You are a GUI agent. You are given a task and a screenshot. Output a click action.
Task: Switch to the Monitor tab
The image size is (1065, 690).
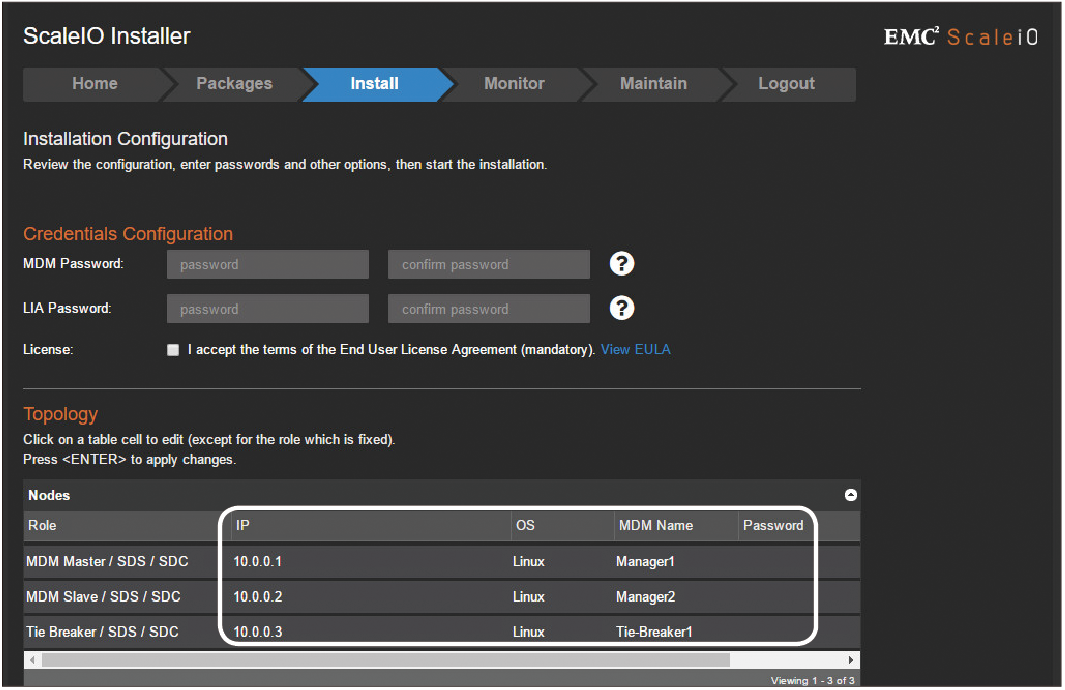514,84
